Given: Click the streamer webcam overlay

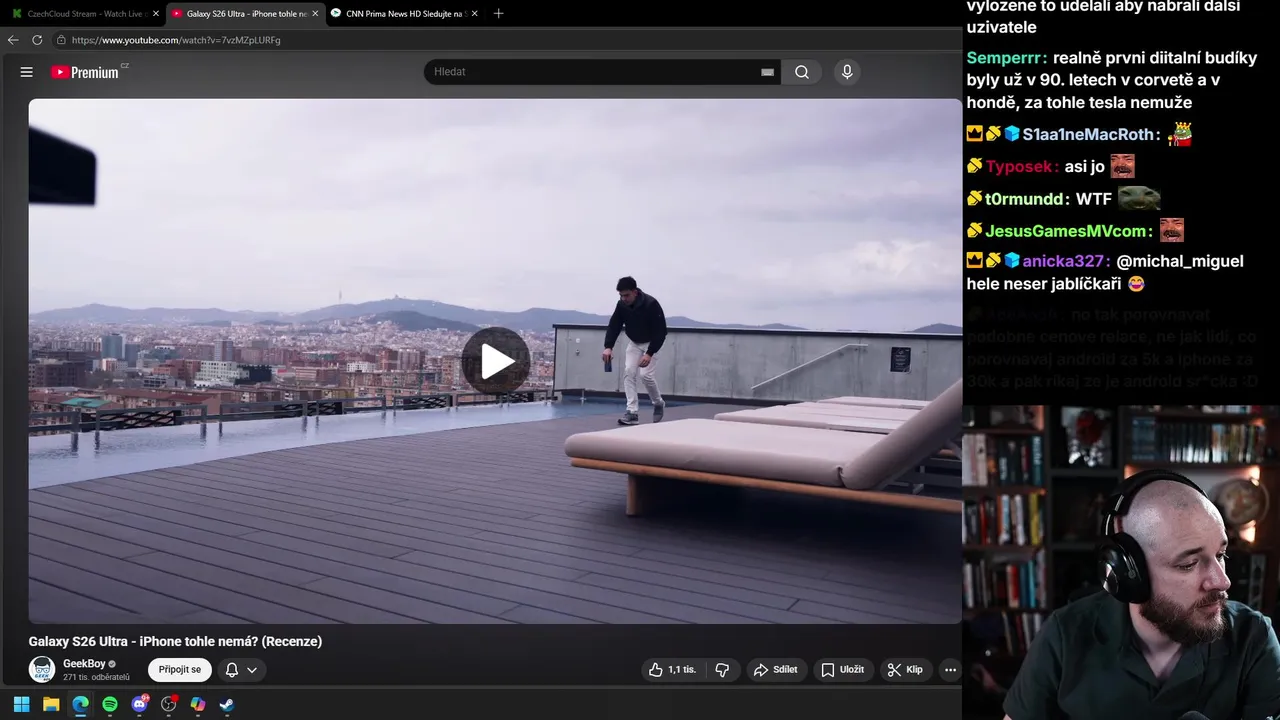Looking at the screenshot, I should coord(1121,562).
